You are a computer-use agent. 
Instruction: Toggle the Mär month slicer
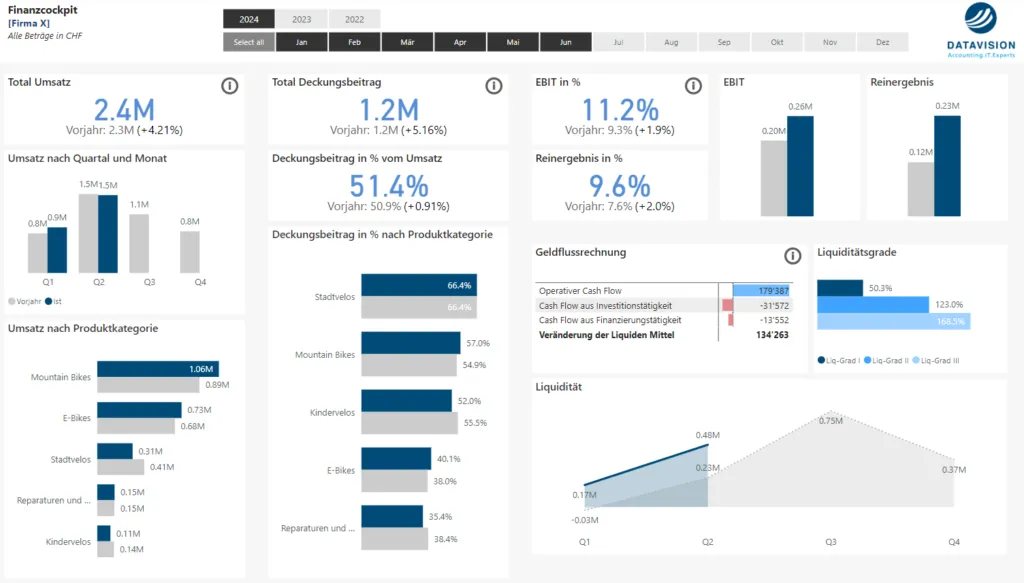click(x=408, y=42)
